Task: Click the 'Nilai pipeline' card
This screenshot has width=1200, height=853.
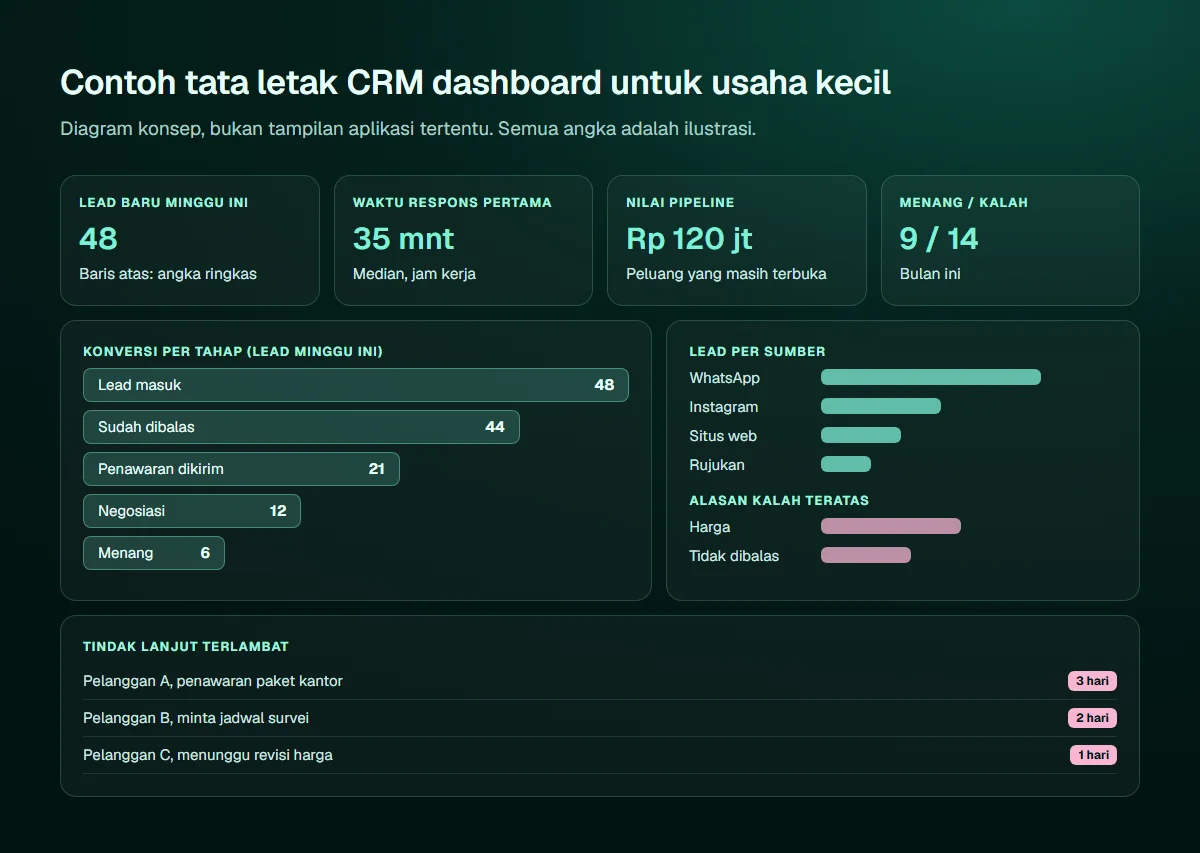Action: [737, 240]
